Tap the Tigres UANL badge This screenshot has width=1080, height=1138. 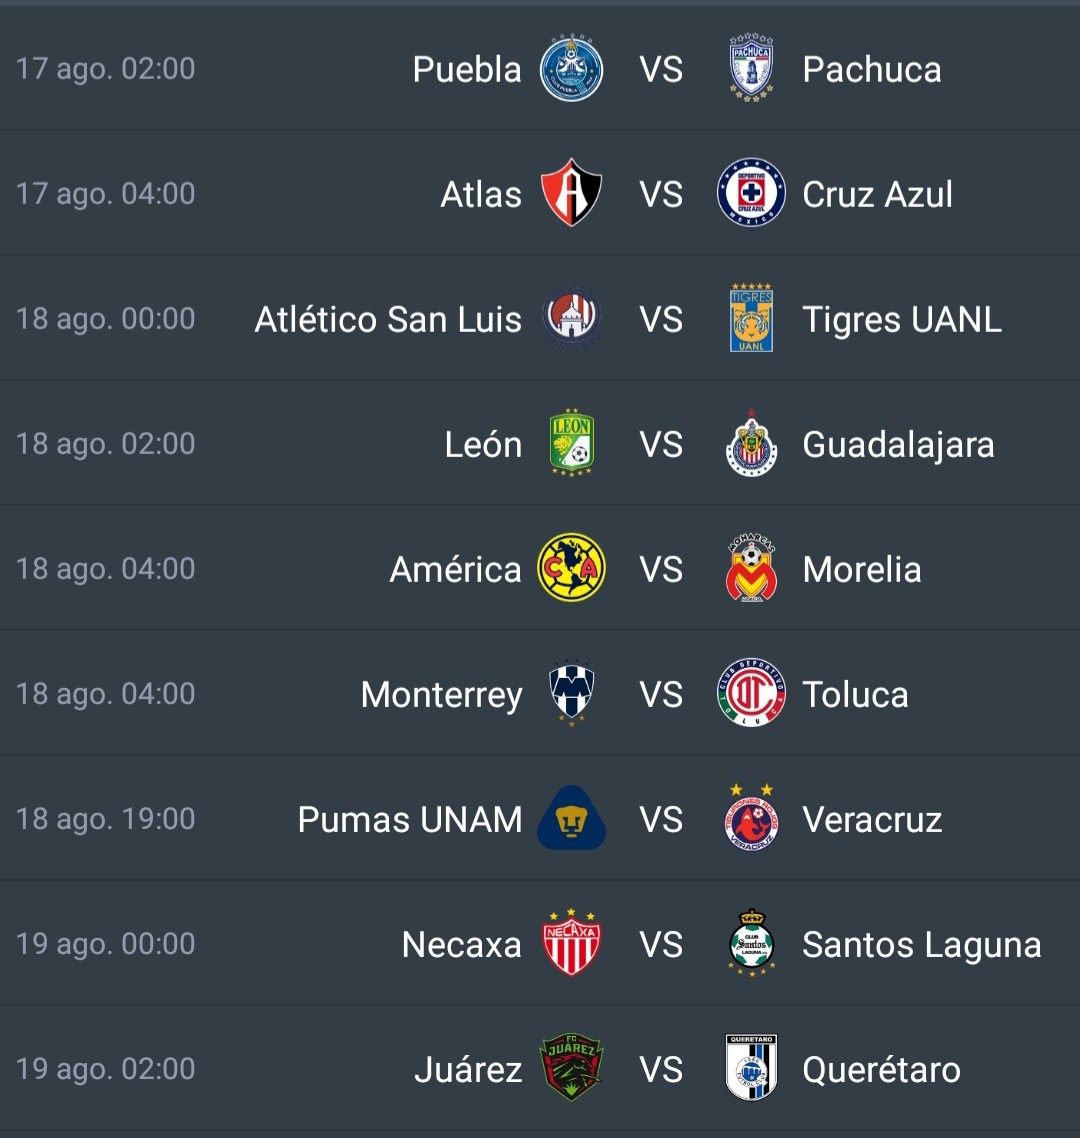coord(751,318)
